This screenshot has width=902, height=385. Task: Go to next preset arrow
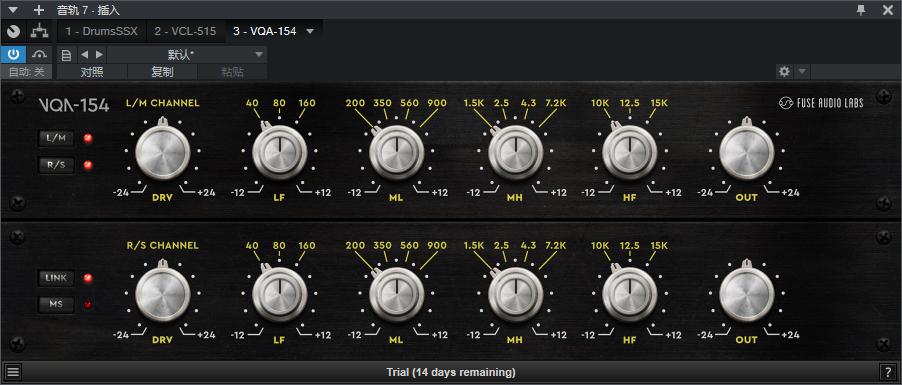(100, 55)
